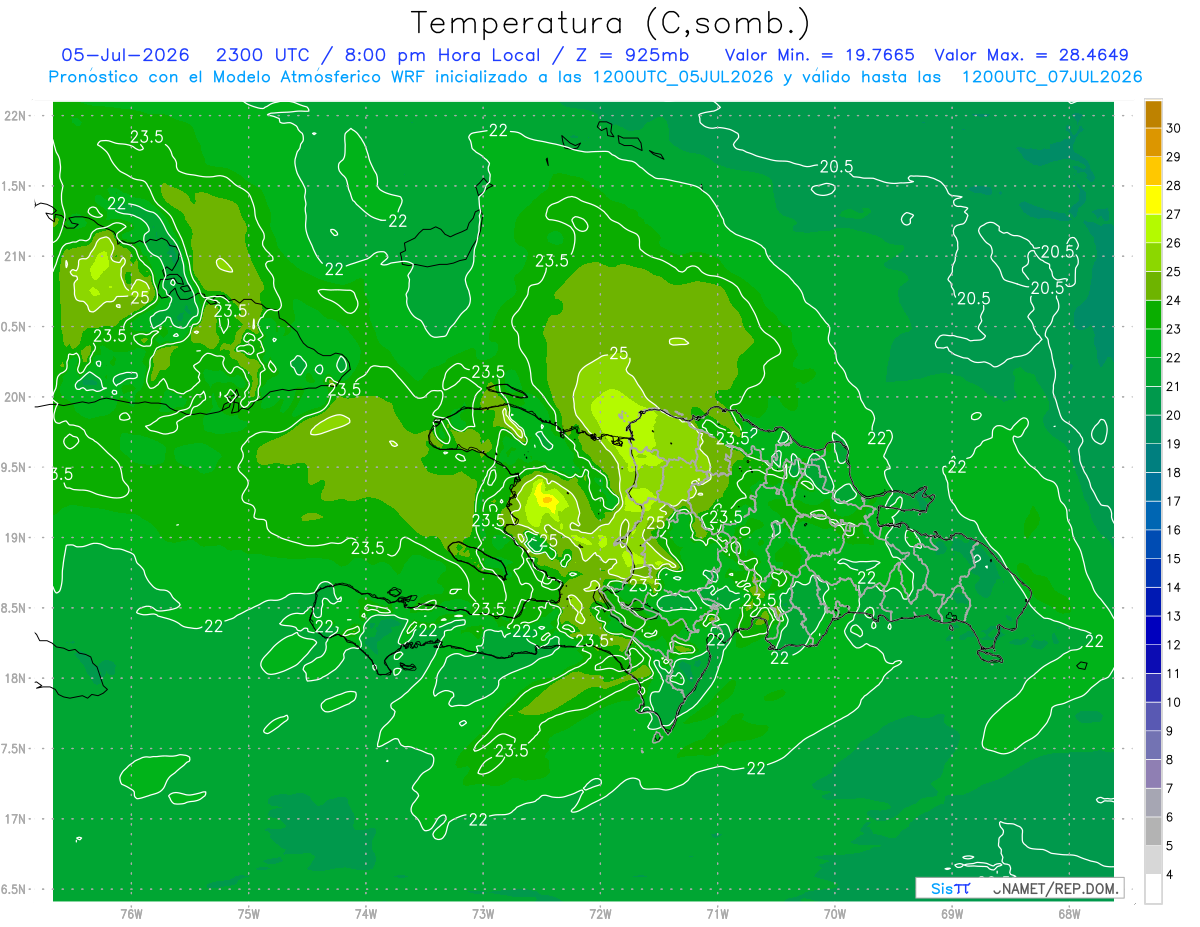Image resolution: width=1200 pixels, height=927 pixels.
Task: Pick the white swatch below 4
Action: (x=1153, y=889)
